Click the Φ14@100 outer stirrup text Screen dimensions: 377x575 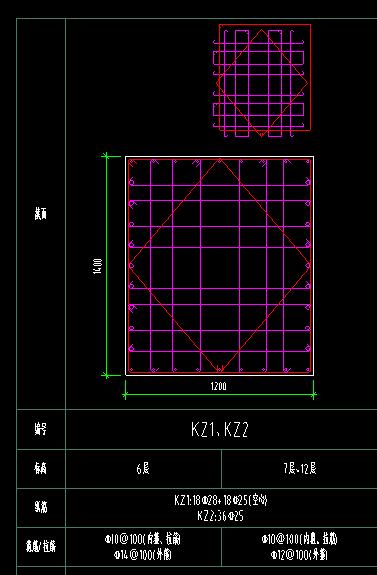(x=143, y=555)
